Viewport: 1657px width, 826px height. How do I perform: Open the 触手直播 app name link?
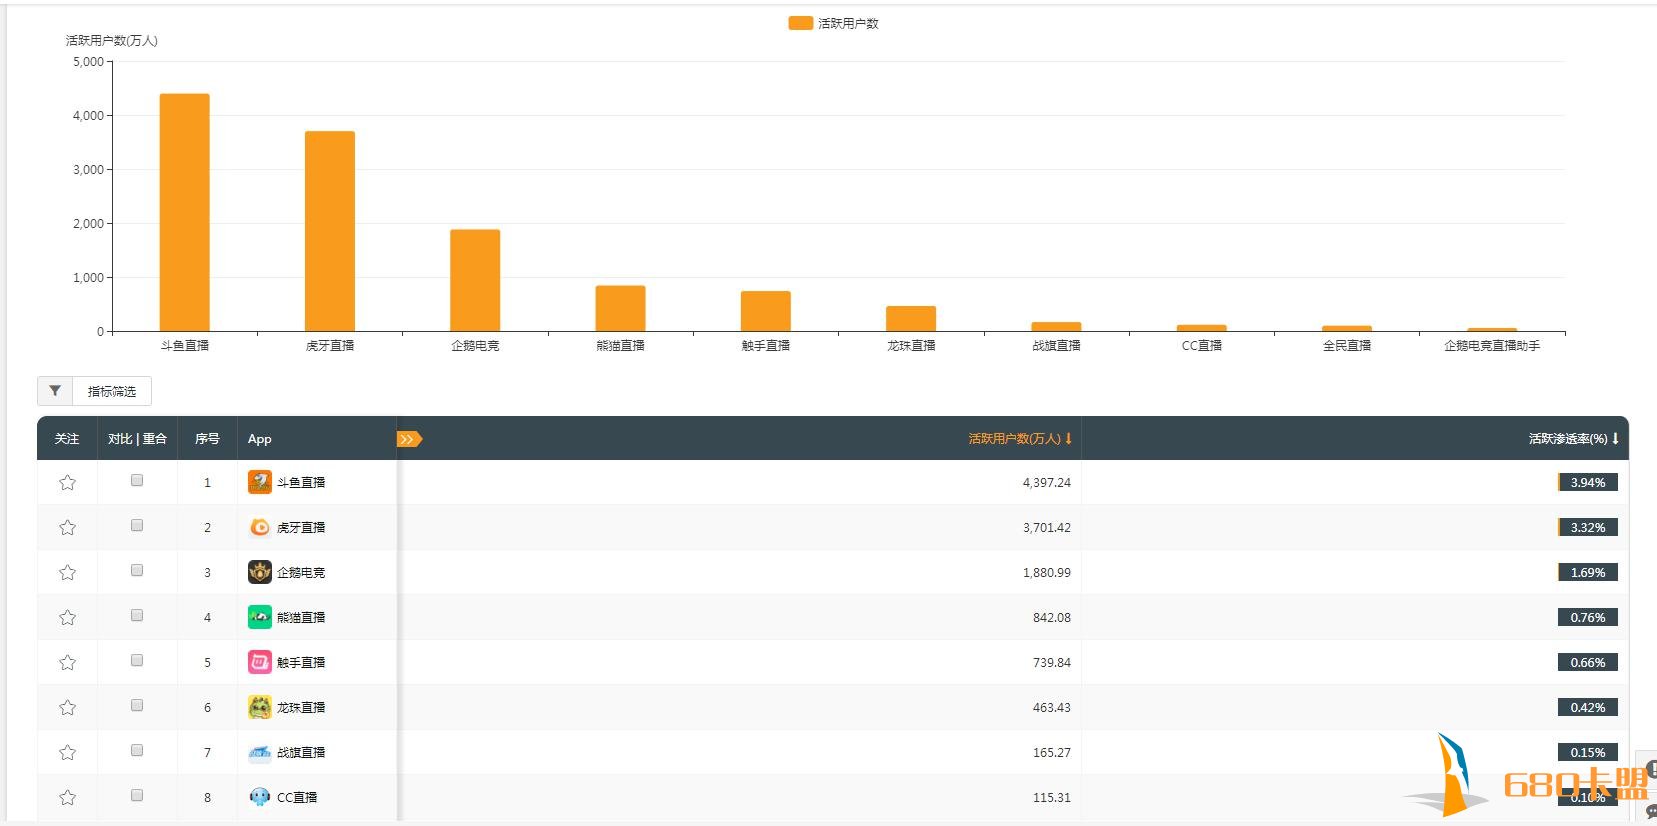[301, 662]
